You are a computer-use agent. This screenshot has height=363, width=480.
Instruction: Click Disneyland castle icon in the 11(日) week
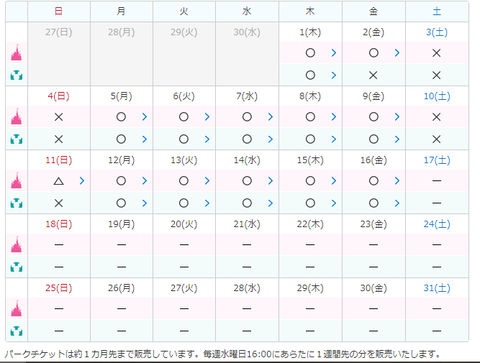[16, 181]
